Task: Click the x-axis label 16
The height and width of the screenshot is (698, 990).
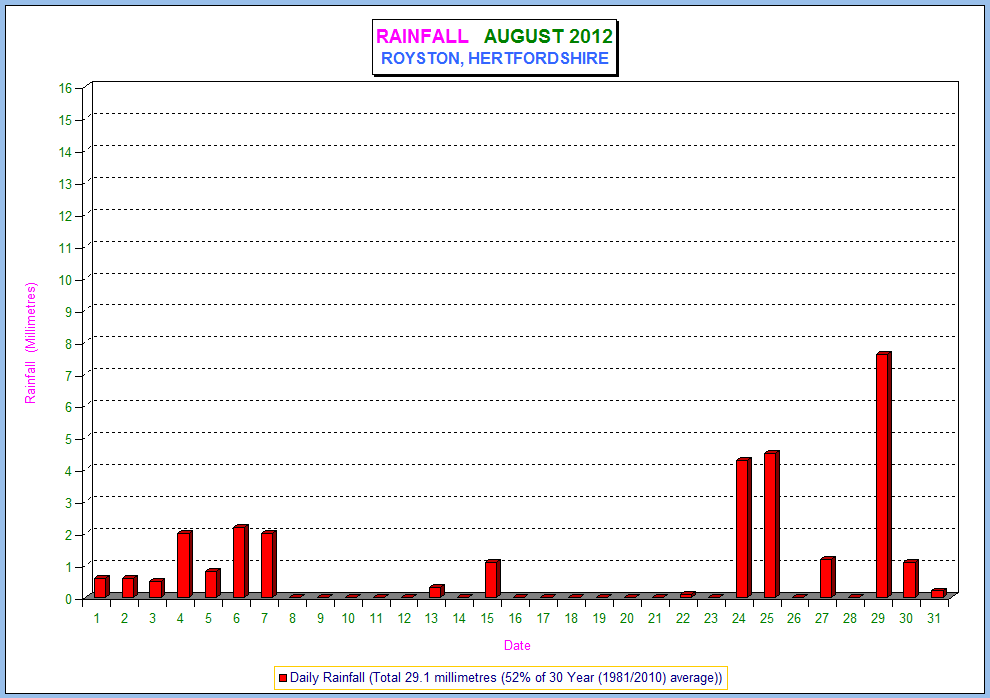Action: [515, 619]
